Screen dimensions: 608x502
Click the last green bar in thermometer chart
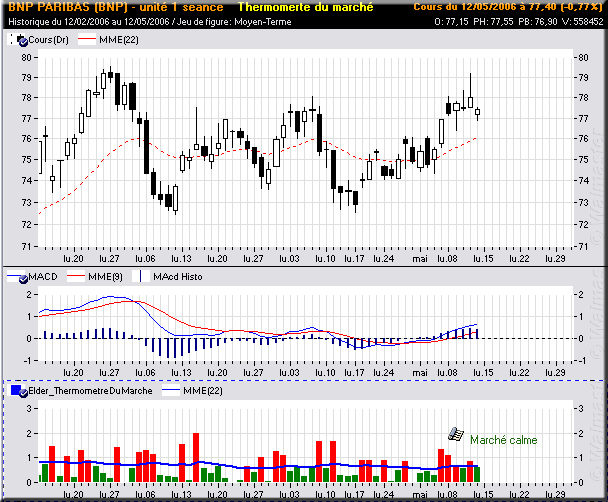coord(477,474)
